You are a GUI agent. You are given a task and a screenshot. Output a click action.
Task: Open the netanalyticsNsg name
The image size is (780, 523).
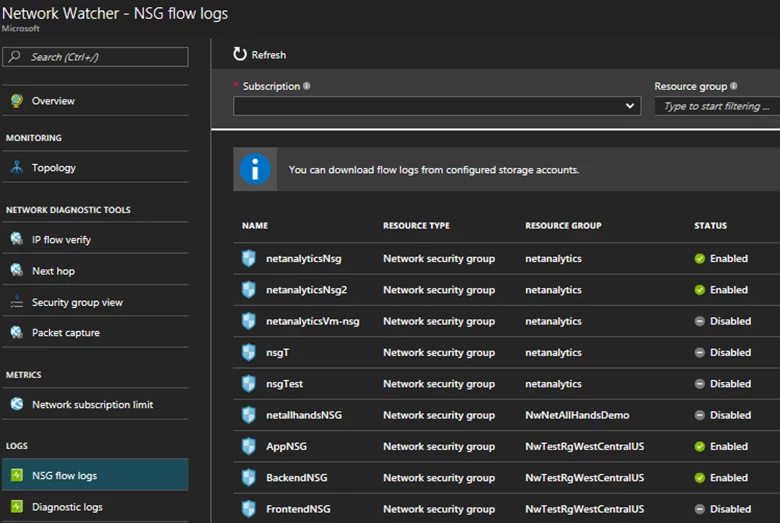pyautogui.click(x=303, y=258)
